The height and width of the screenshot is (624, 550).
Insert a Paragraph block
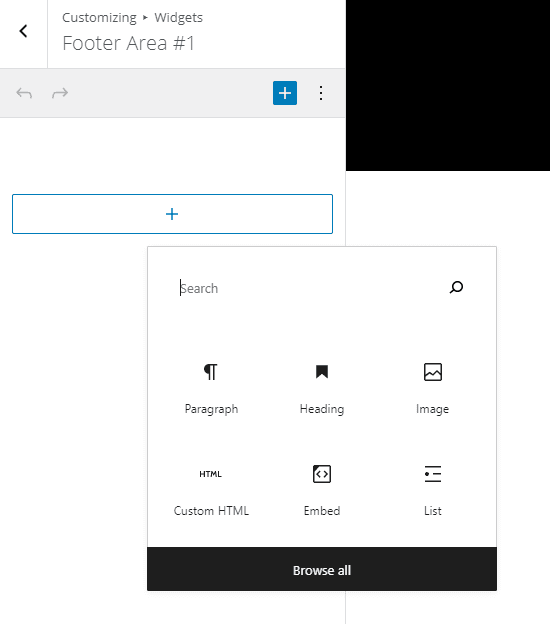[211, 388]
